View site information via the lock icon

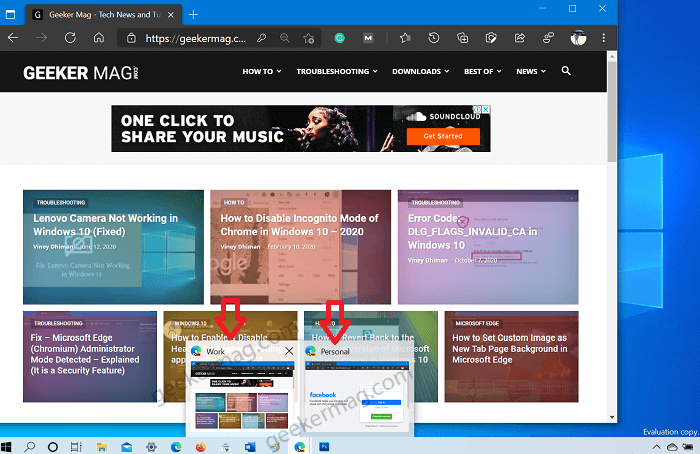coord(131,38)
